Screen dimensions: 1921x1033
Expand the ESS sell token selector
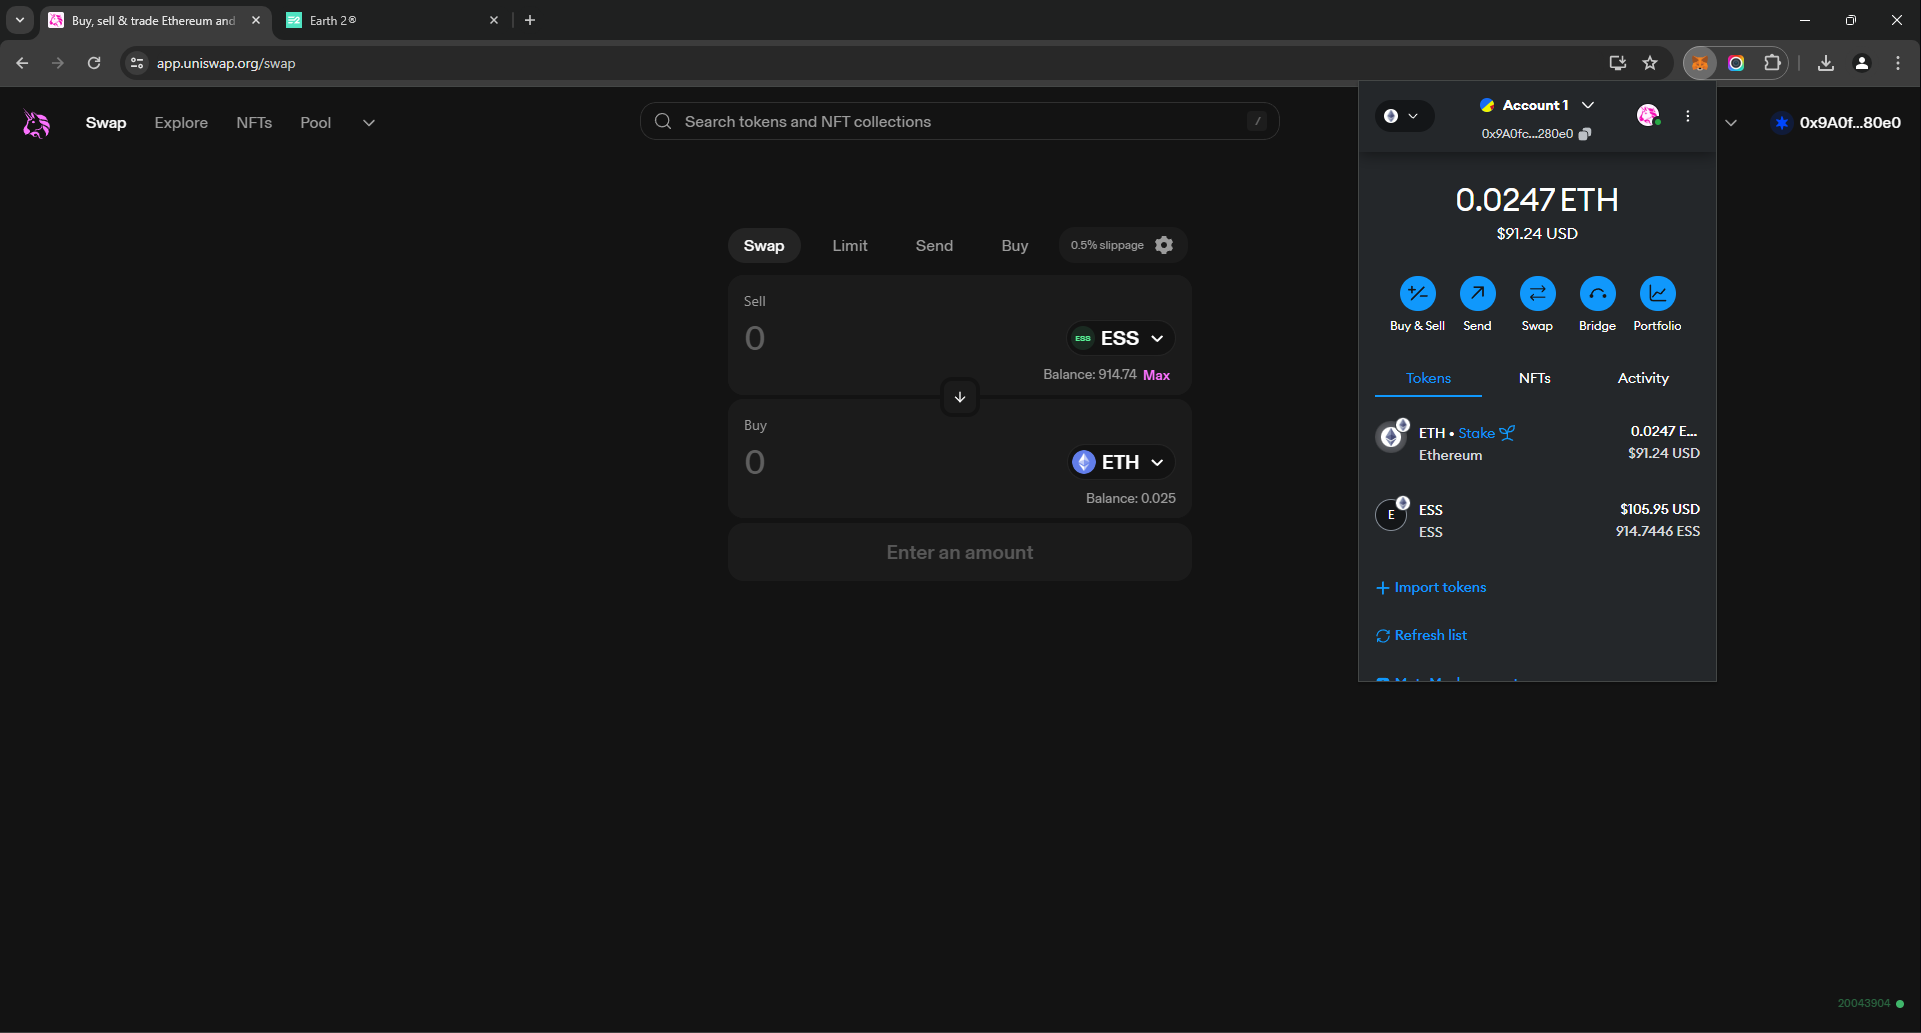(1121, 339)
